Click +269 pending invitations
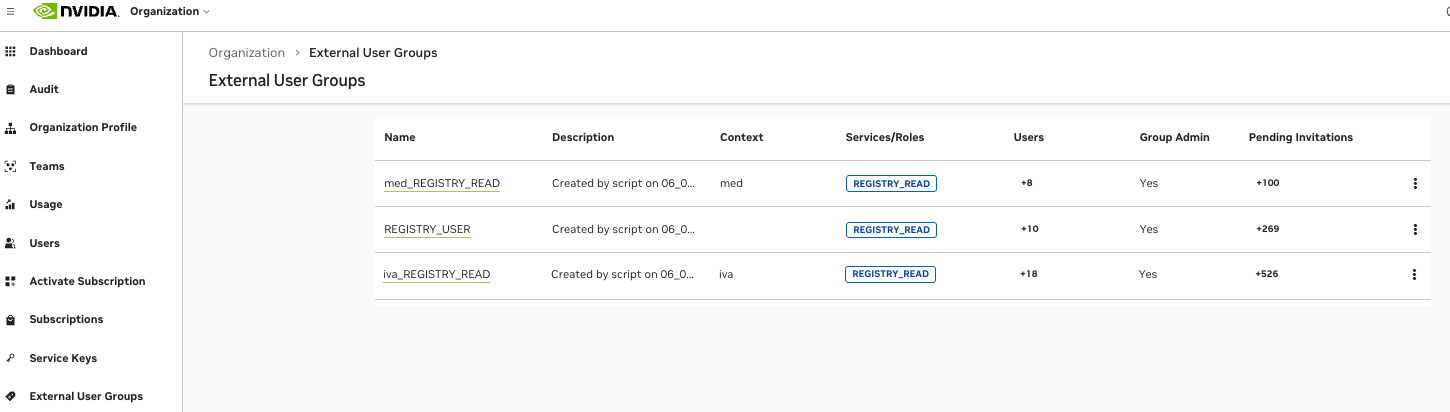Viewport: 1450px width, 412px height. (1267, 229)
